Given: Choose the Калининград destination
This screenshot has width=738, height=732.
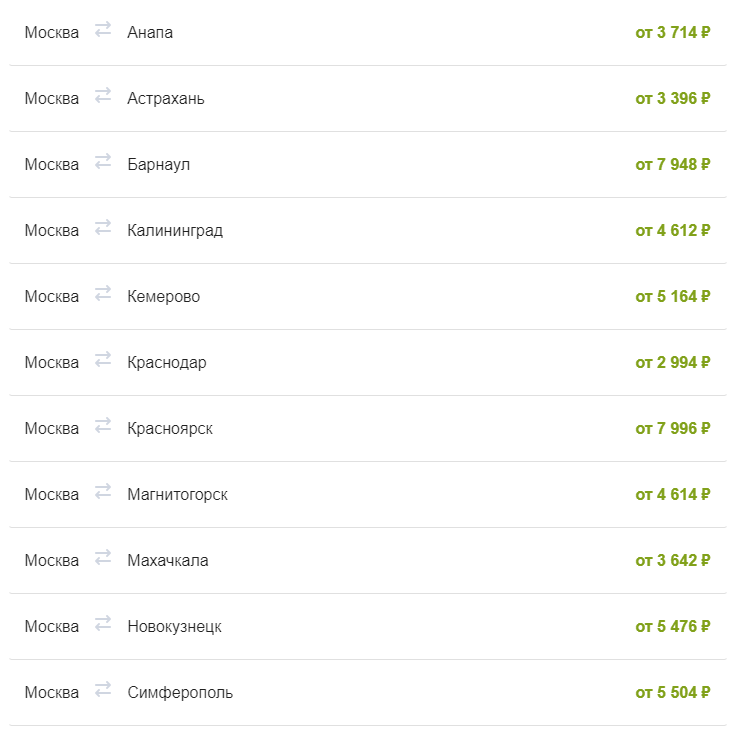Looking at the screenshot, I should [175, 231].
